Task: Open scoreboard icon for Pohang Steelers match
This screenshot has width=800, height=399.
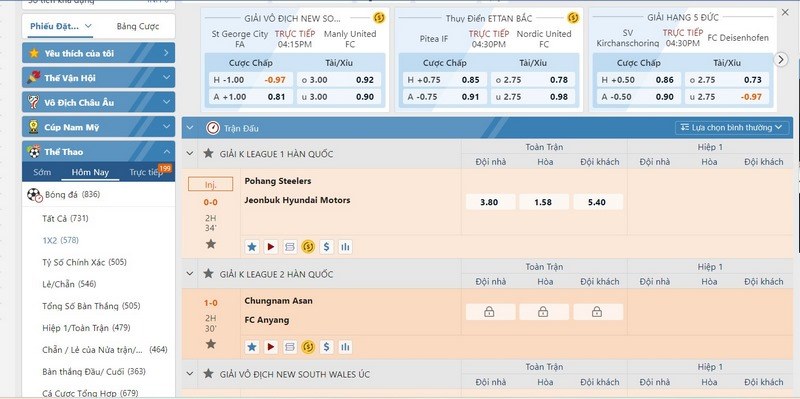Action: (x=289, y=247)
